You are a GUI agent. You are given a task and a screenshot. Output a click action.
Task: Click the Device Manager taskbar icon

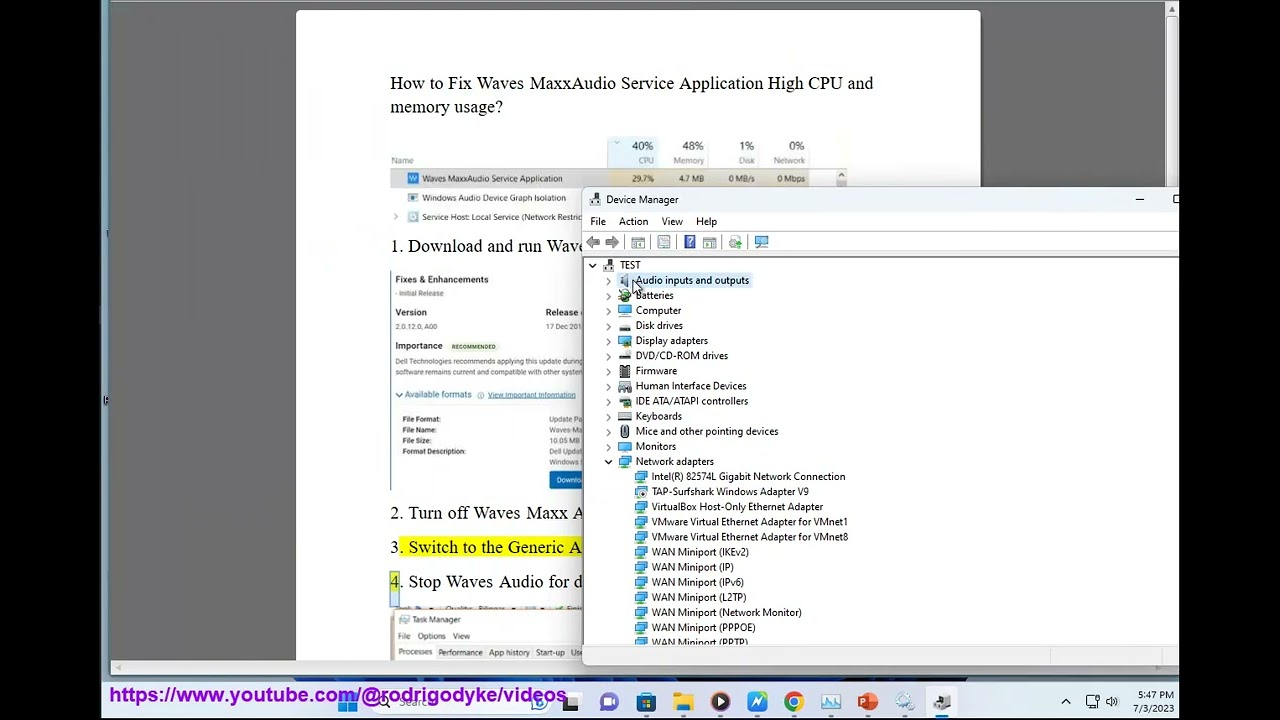tap(941, 702)
